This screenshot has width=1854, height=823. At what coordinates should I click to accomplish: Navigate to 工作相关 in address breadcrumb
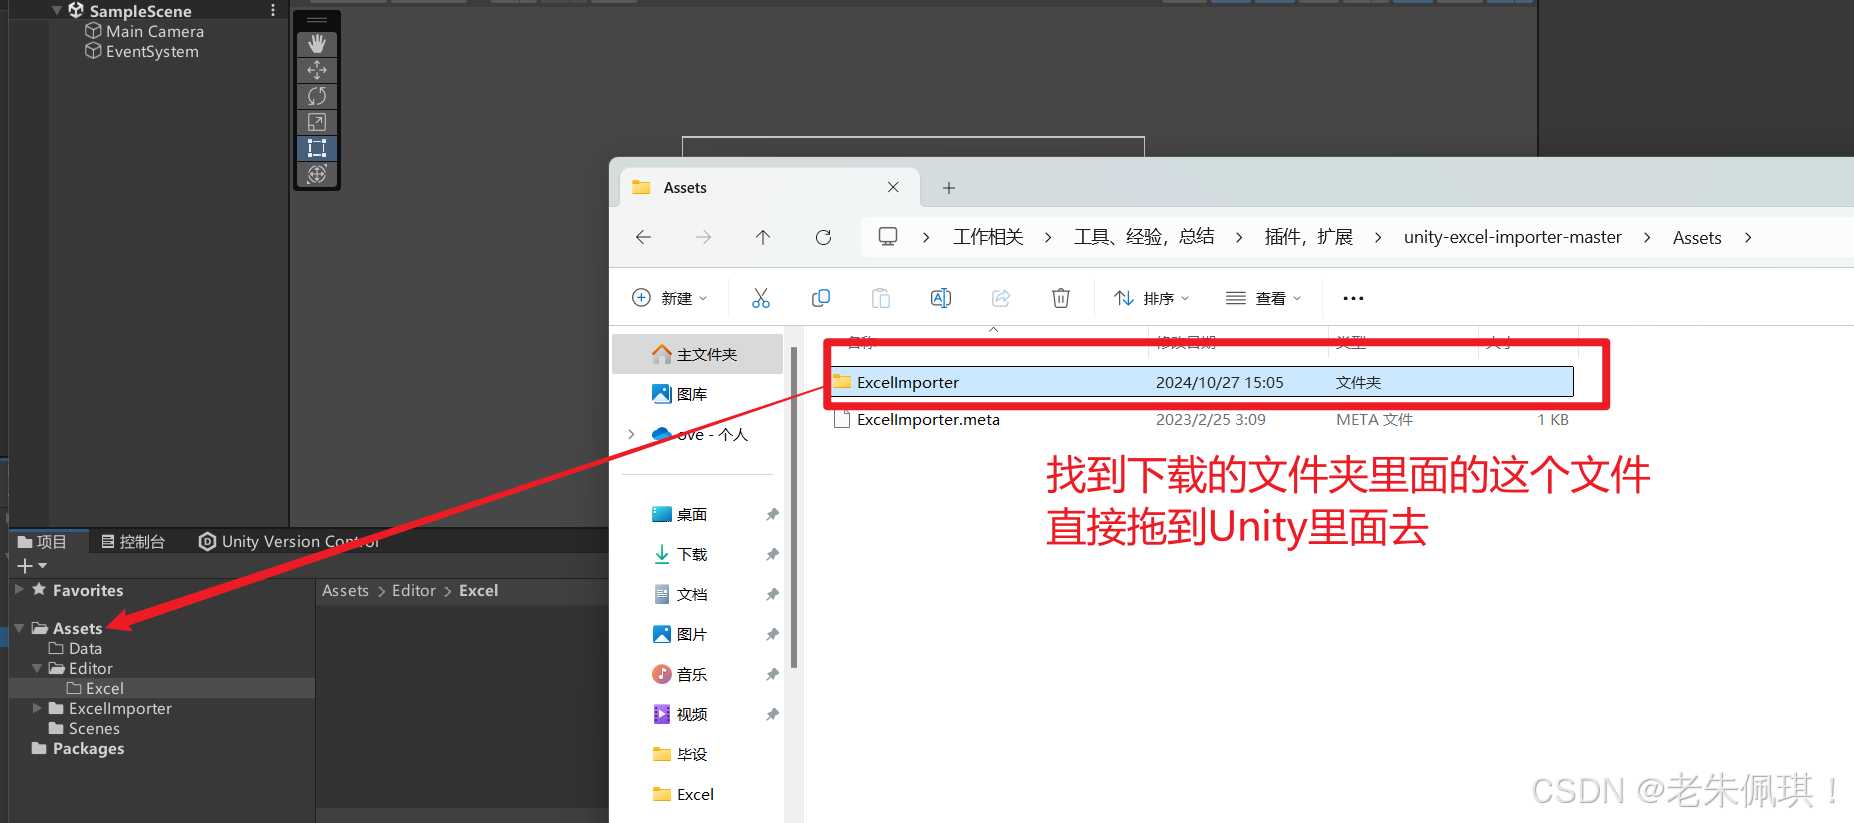[x=988, y=237]
